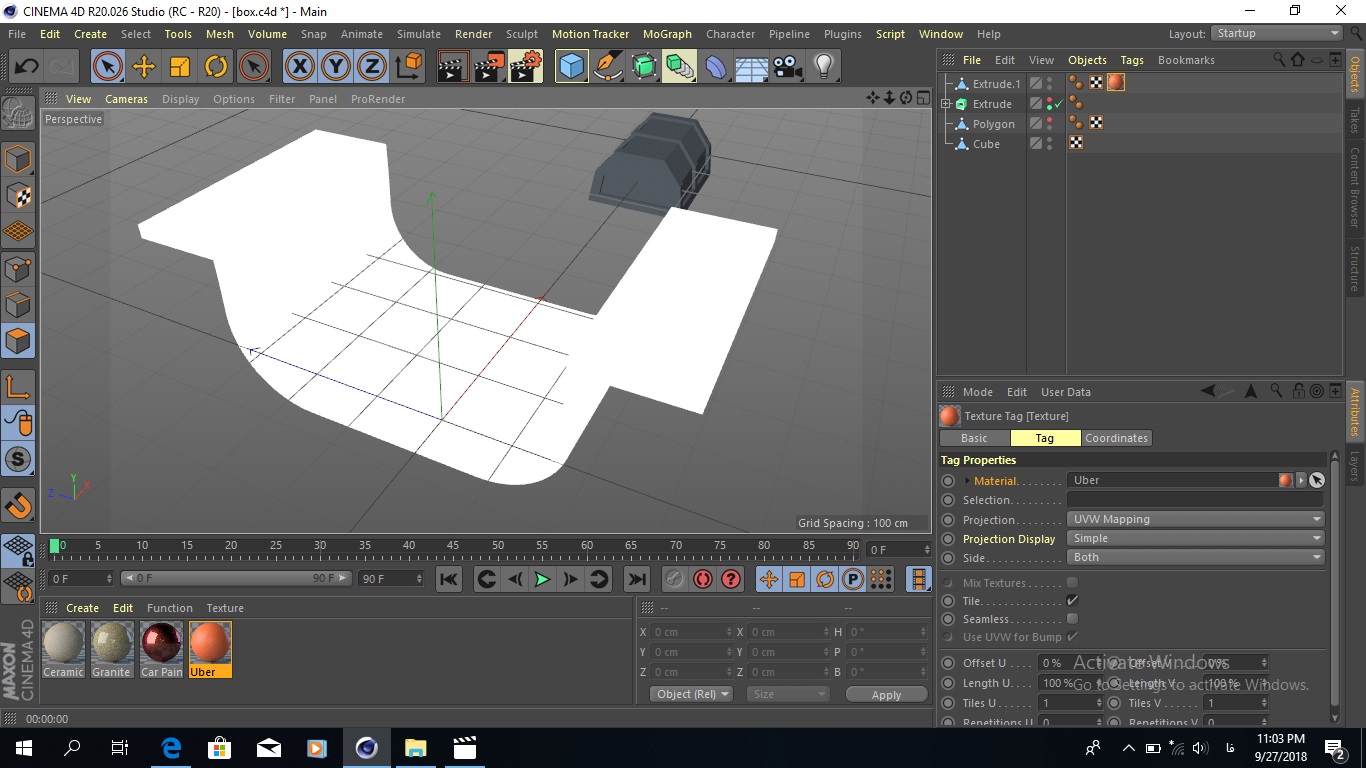Toggle X axis lock
The height and width of the screenshot is (768, 1366).
pos(299,67)
